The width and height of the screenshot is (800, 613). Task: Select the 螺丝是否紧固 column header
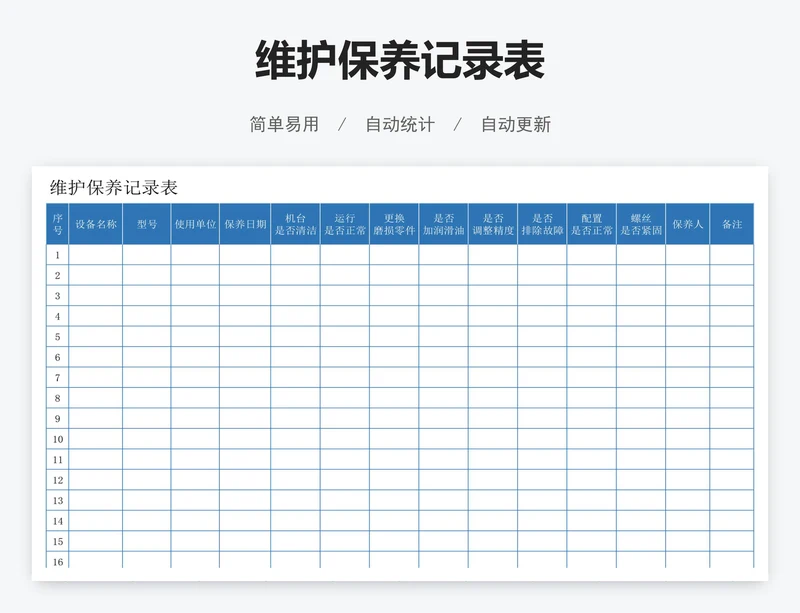(x=641, y=224)
